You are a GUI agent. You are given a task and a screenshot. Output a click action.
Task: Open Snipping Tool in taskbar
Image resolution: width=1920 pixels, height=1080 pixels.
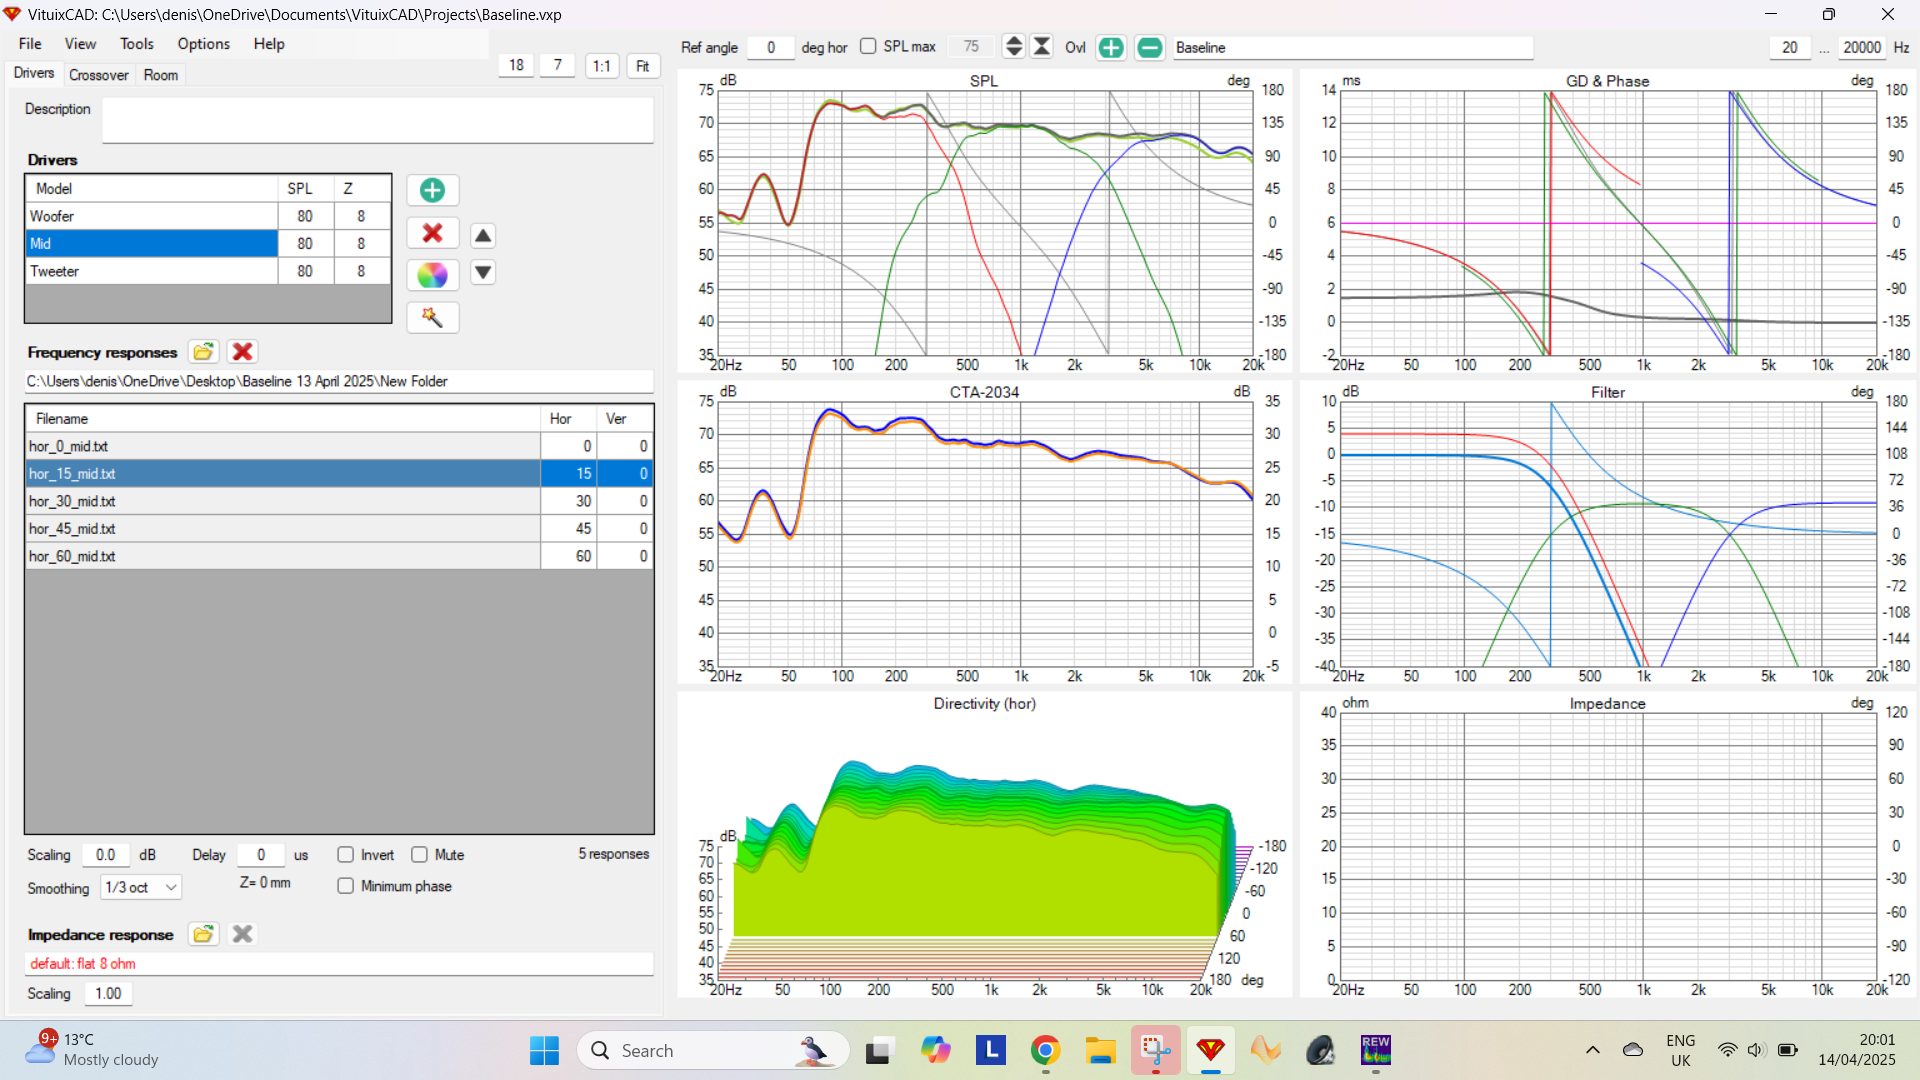coord(1156,1050)
